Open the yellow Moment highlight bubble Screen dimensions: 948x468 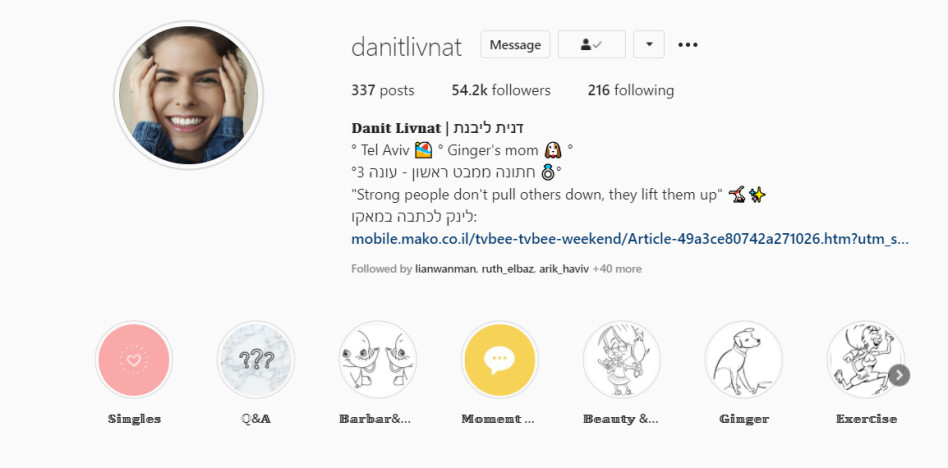(x=499, y=360)
